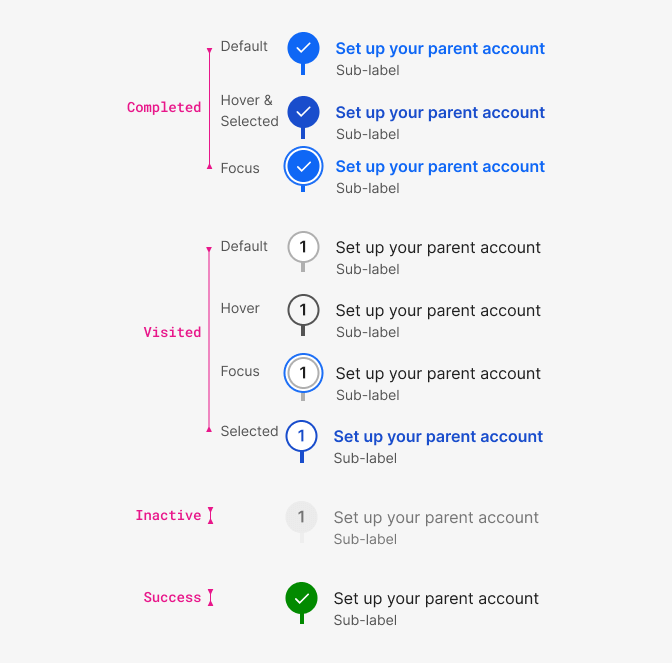The height and width of the screenshot is (663, 672).
Task: Click the pink Success annotation label
Action: pos(172,597)
